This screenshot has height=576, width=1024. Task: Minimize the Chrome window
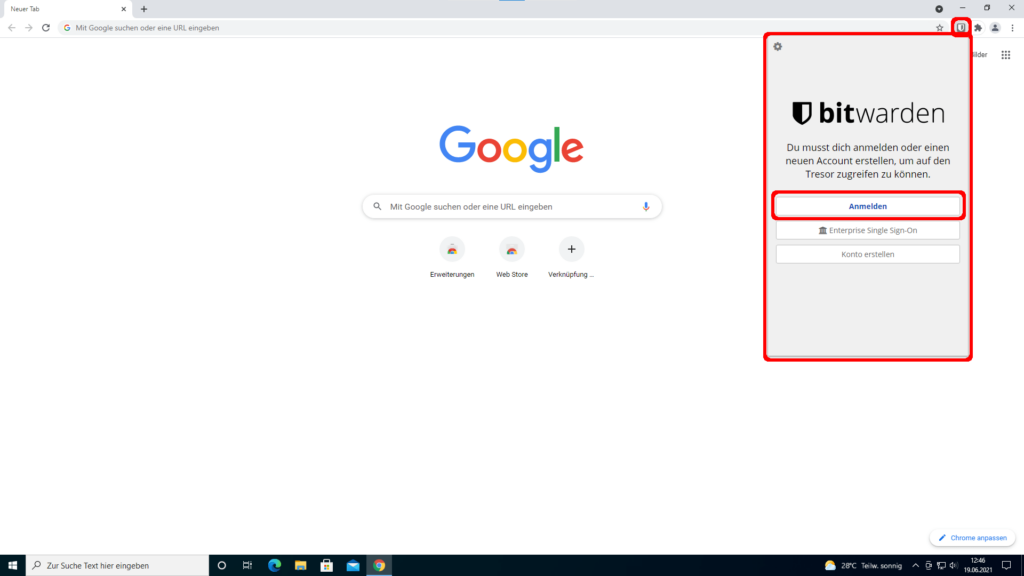tap(963, 8)
